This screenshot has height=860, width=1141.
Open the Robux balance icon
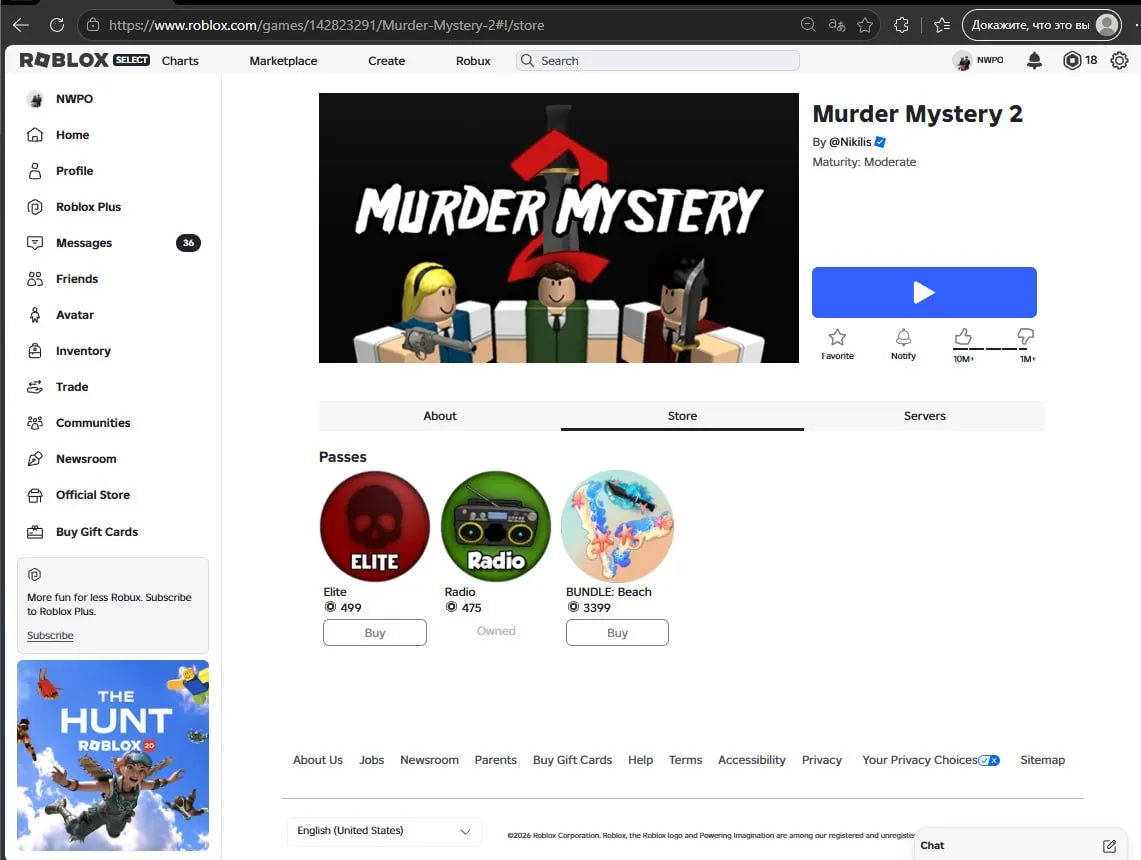tap(1072, 60)
